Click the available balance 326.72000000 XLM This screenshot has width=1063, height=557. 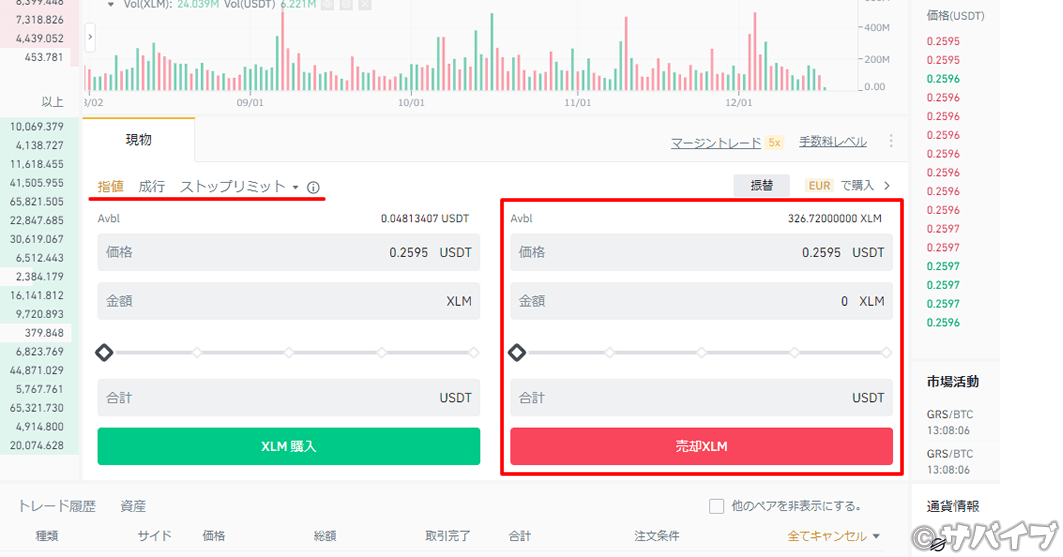(835, 219)
